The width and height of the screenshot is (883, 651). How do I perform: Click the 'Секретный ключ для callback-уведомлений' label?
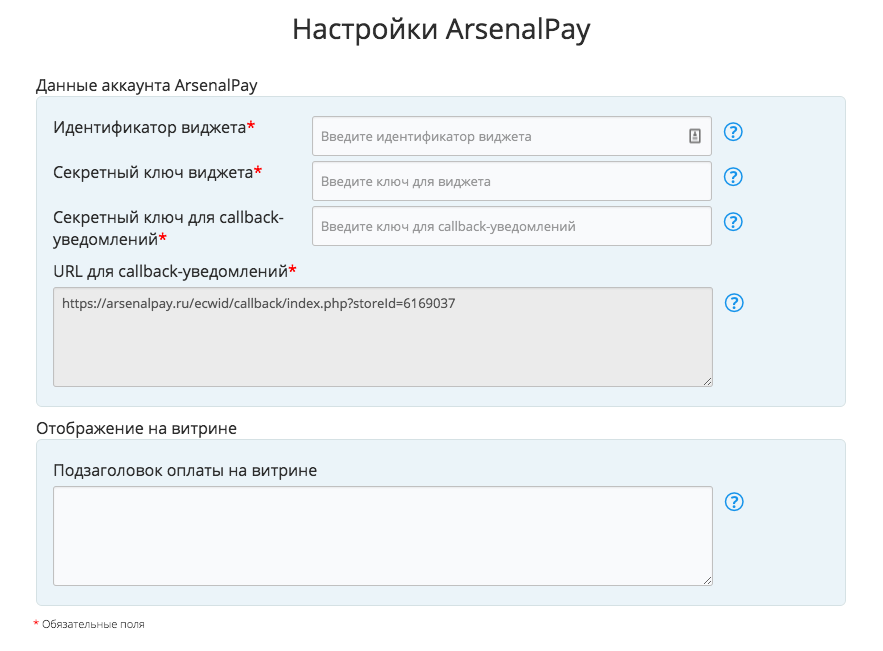click(x=168, y=228)
